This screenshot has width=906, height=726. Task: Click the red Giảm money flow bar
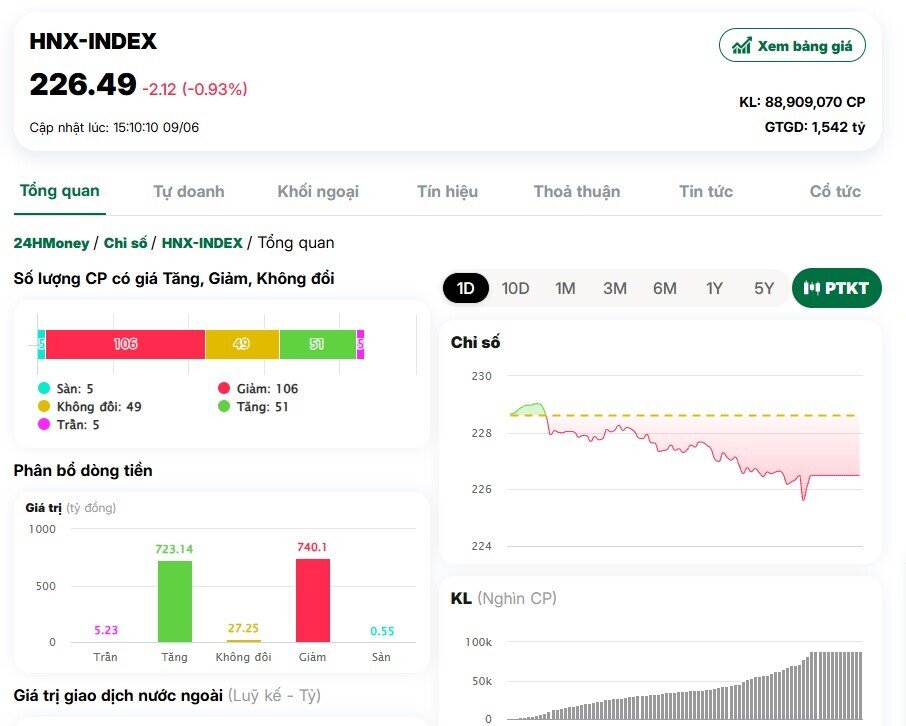point(313,600)
